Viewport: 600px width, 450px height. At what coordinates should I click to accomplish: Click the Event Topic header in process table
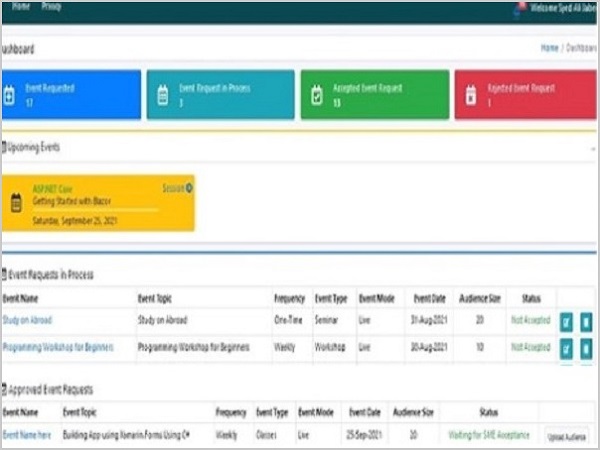pyautogui.click(x=155, y=298)
